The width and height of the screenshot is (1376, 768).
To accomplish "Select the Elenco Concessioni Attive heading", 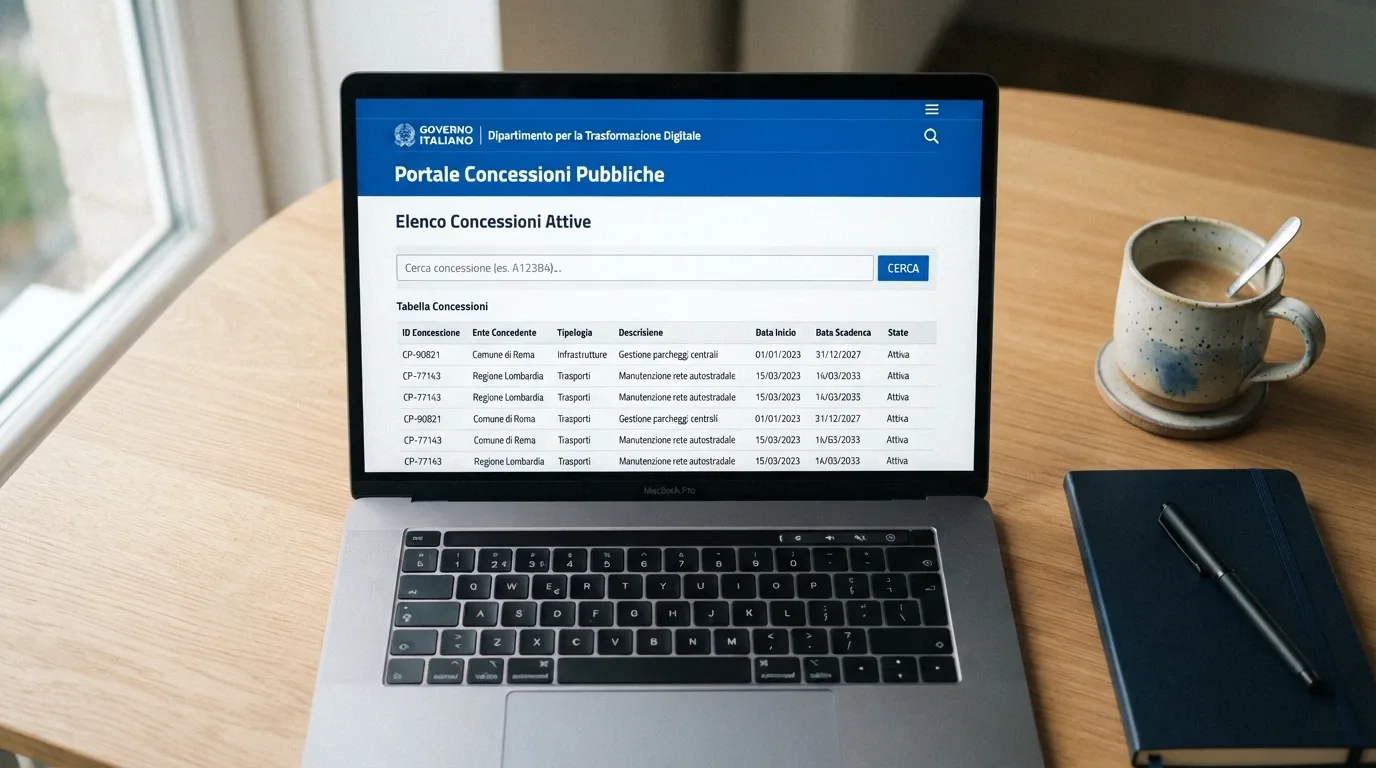I will coord(493,222).
